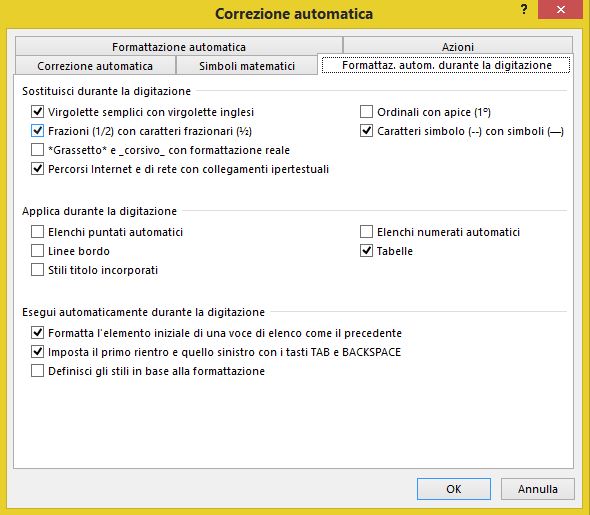
Task: Close the Correzione automatica dialog
Action: [561, 9]
